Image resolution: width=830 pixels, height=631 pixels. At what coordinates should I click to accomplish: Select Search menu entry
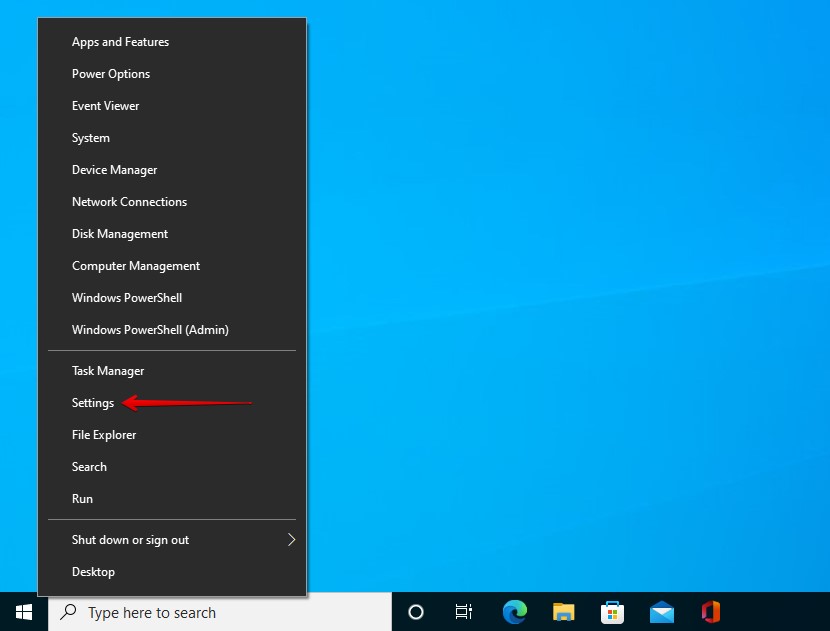pyautogui.click(x=172, y=467)
